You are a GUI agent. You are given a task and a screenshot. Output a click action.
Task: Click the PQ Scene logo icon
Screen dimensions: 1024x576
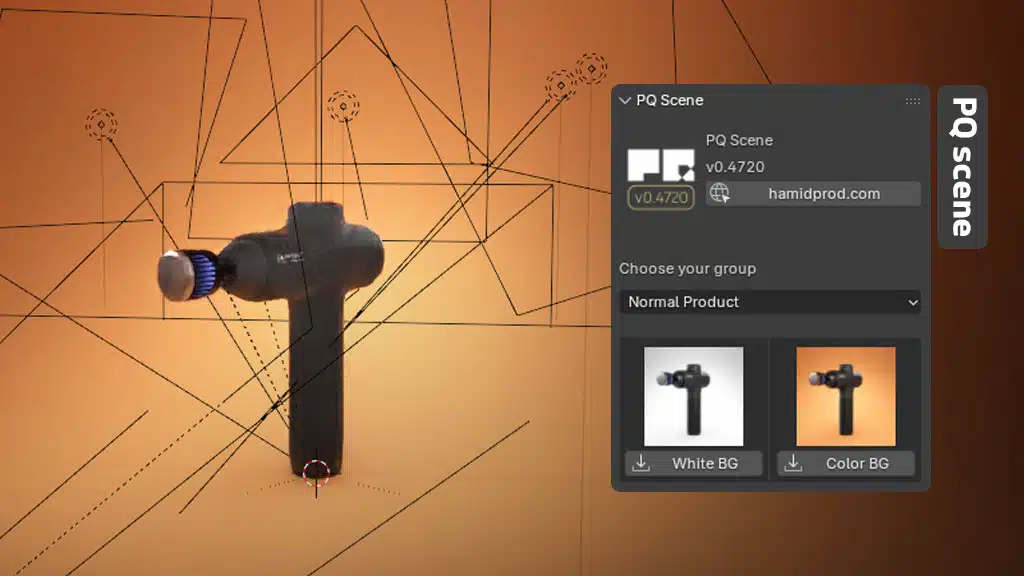pyautogui.click(x=660, y=165)
